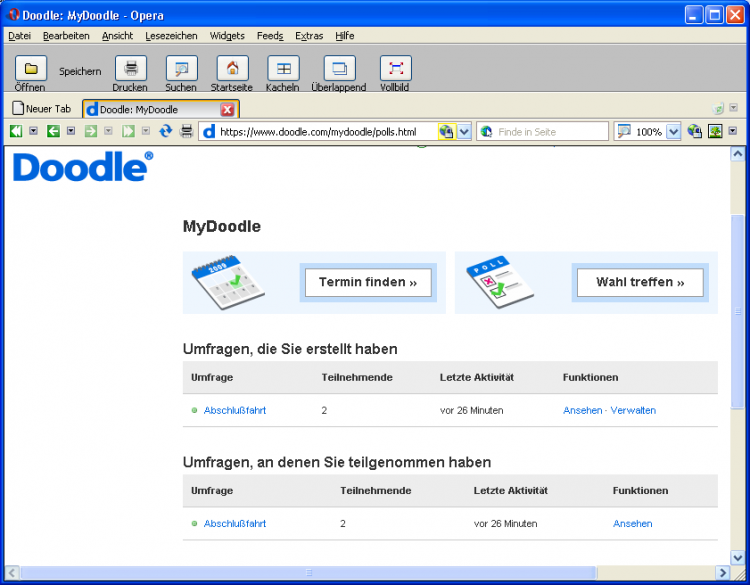Viewport: 750px width, 585px height.
Task: Click the zoom magnifier icon beside 100%
Action: tap(624, 131)
